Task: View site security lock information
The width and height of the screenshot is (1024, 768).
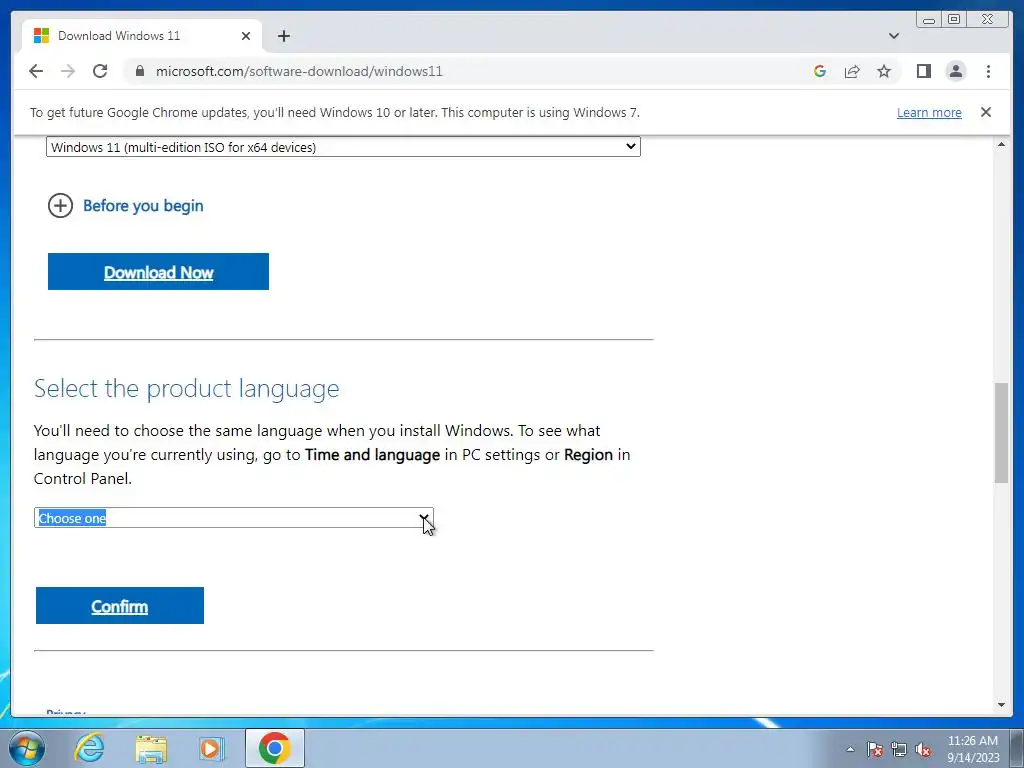Action: [140, 71]
